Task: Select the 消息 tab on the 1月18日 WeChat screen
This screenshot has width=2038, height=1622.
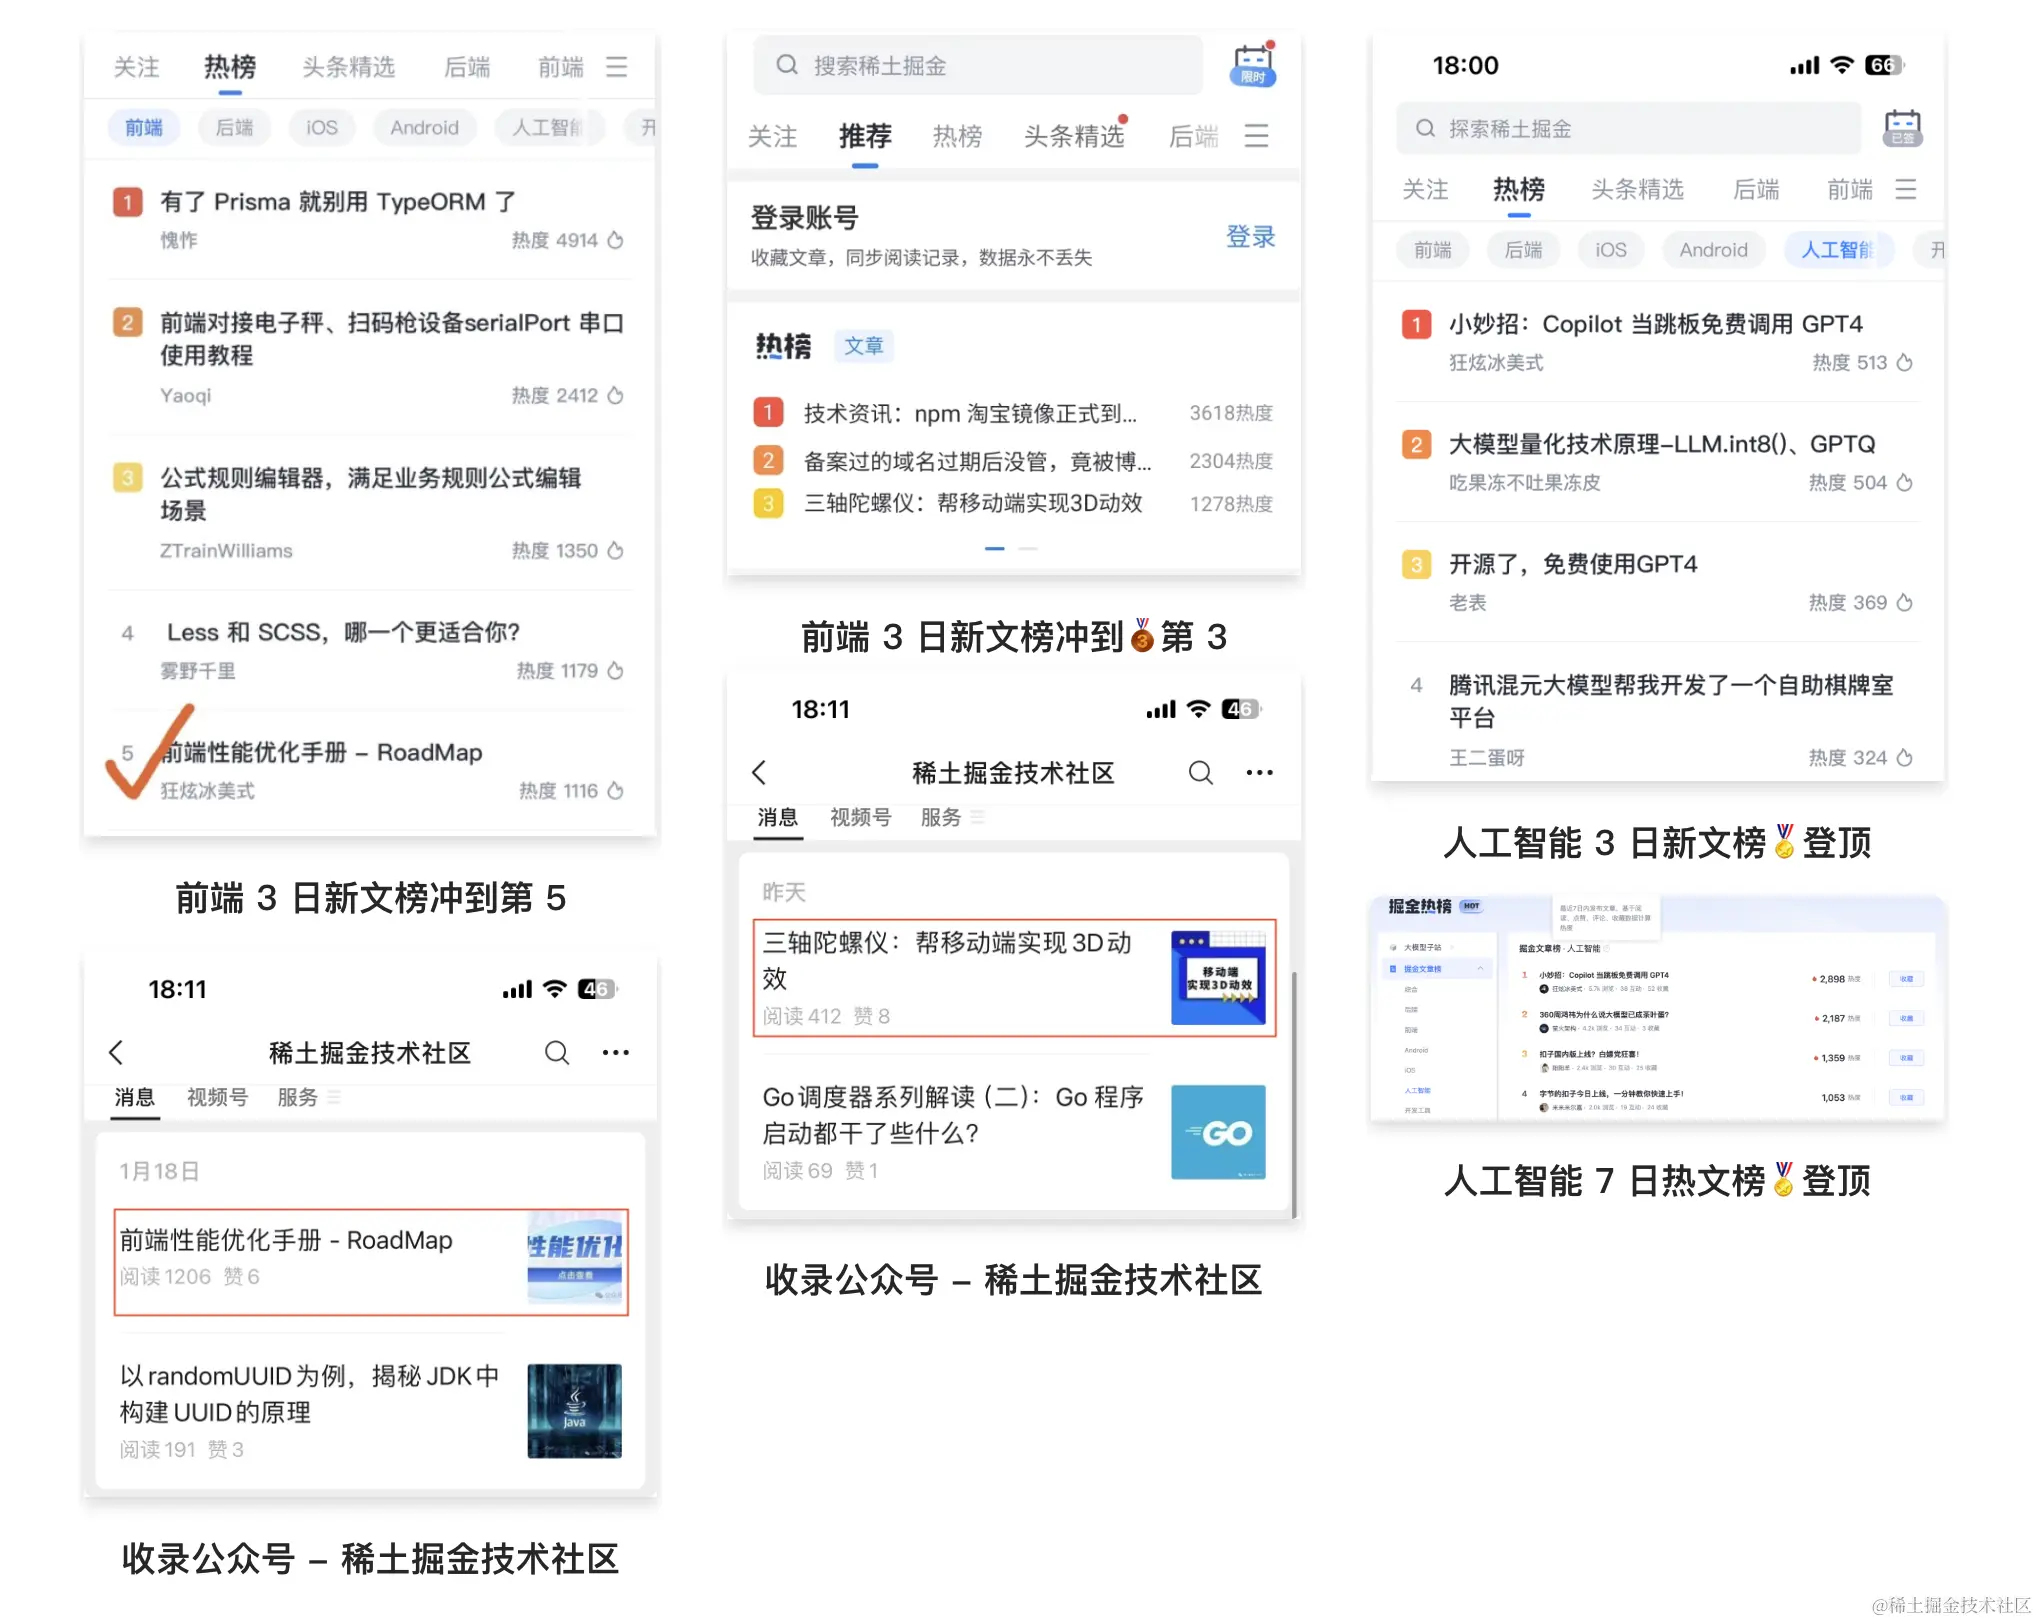Action: pos(135,1097)
